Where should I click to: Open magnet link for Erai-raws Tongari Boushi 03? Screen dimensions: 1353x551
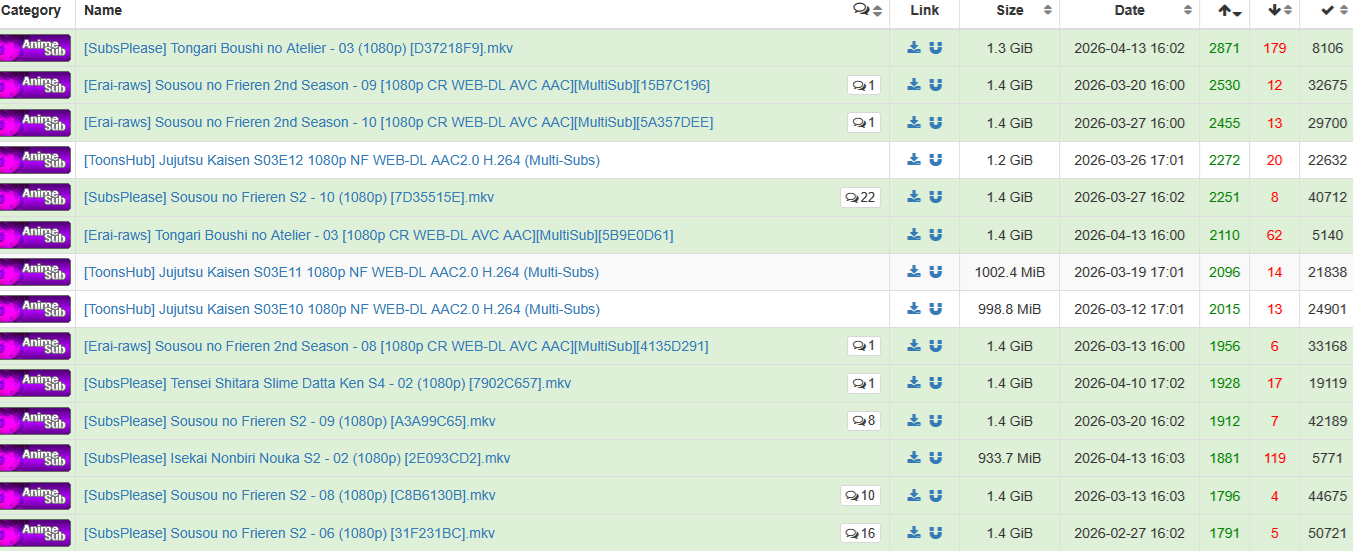936,235
